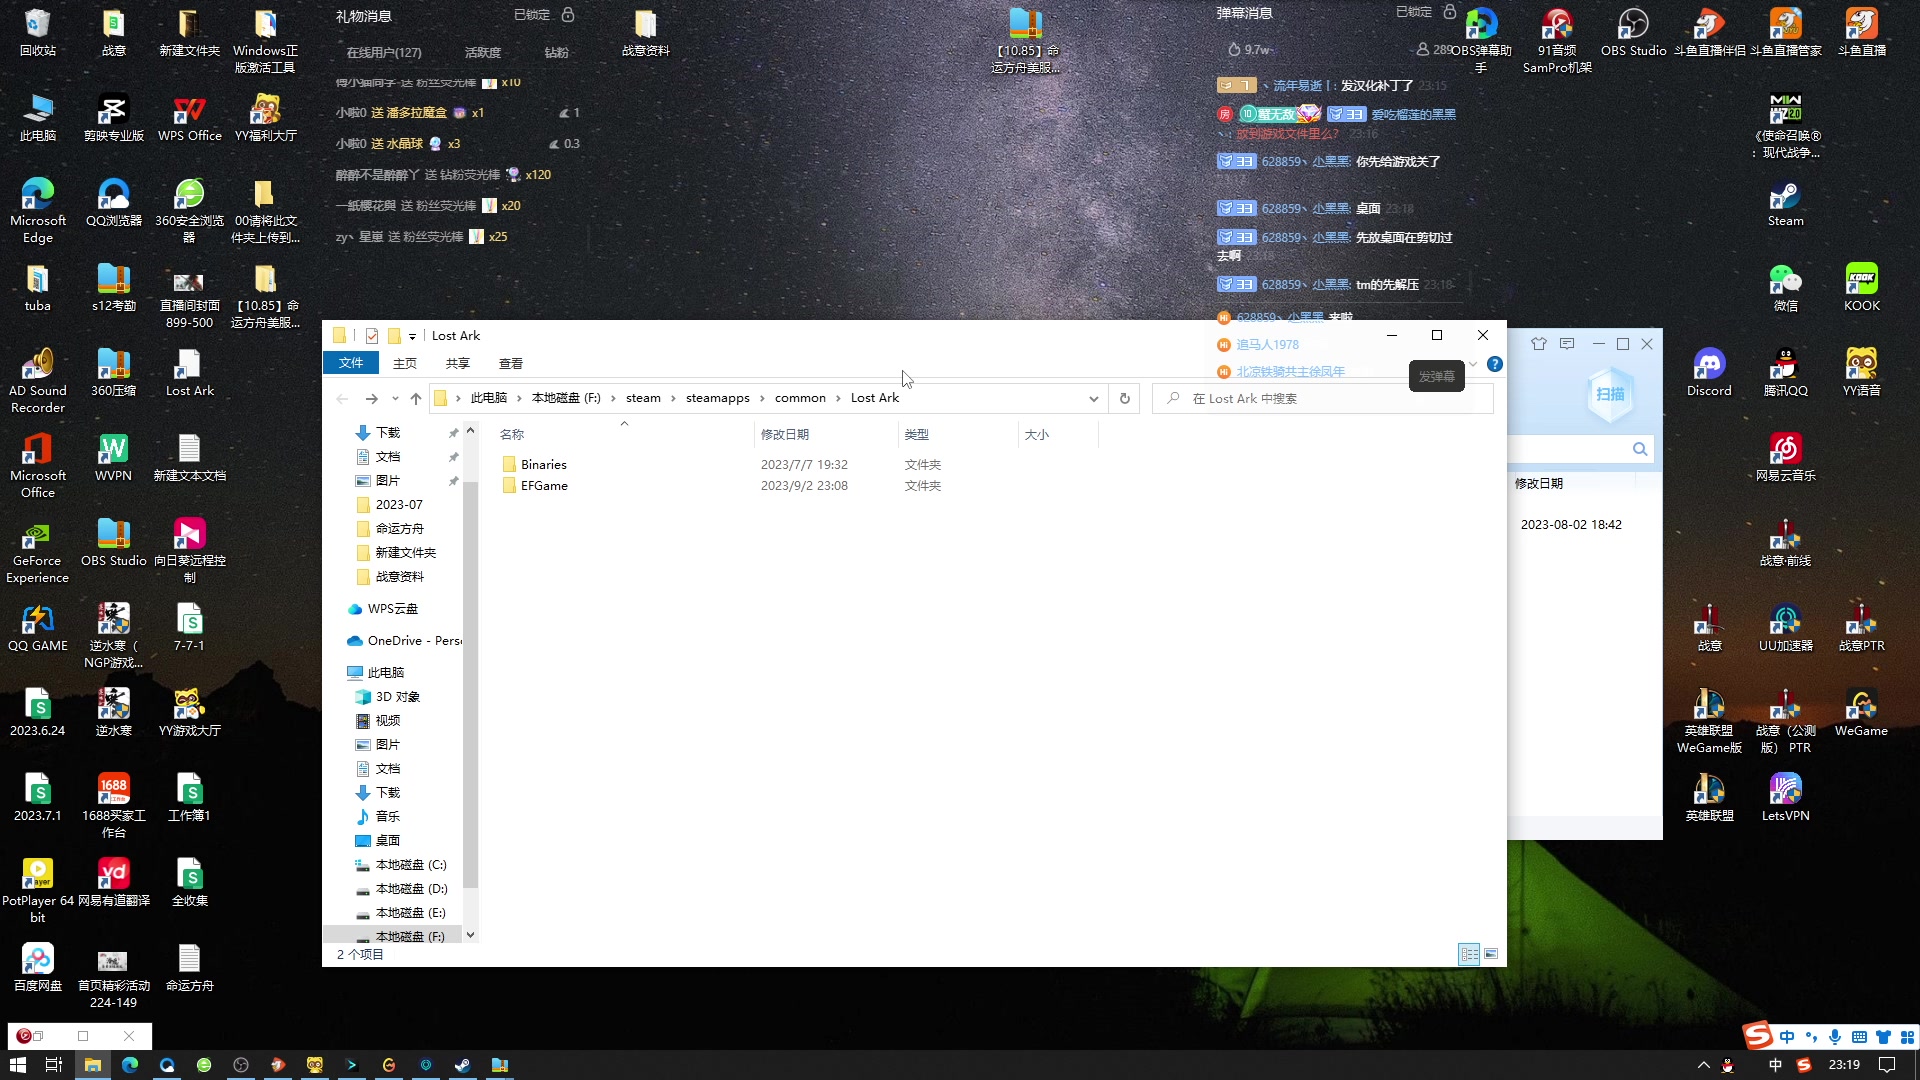Image resolution: width=1920 pixels, height=1080 pixels.
Task: Toggle the Sogou Chinese input mode indicator
Action: click(x=1786, y=1037)
